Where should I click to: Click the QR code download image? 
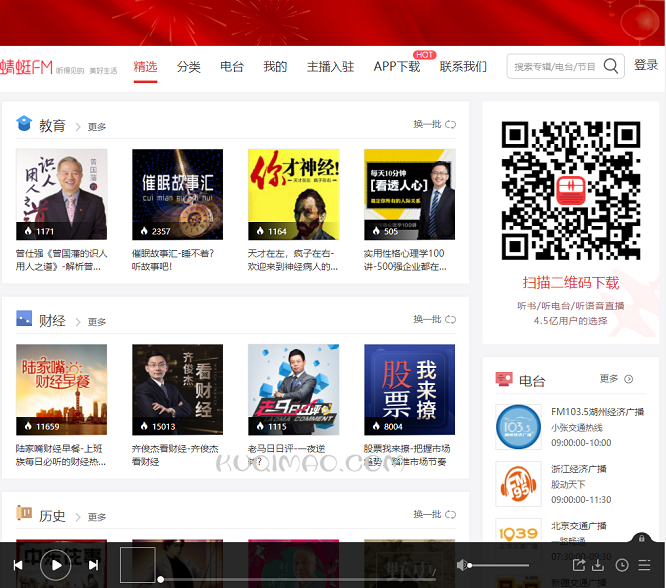point(571,190)
